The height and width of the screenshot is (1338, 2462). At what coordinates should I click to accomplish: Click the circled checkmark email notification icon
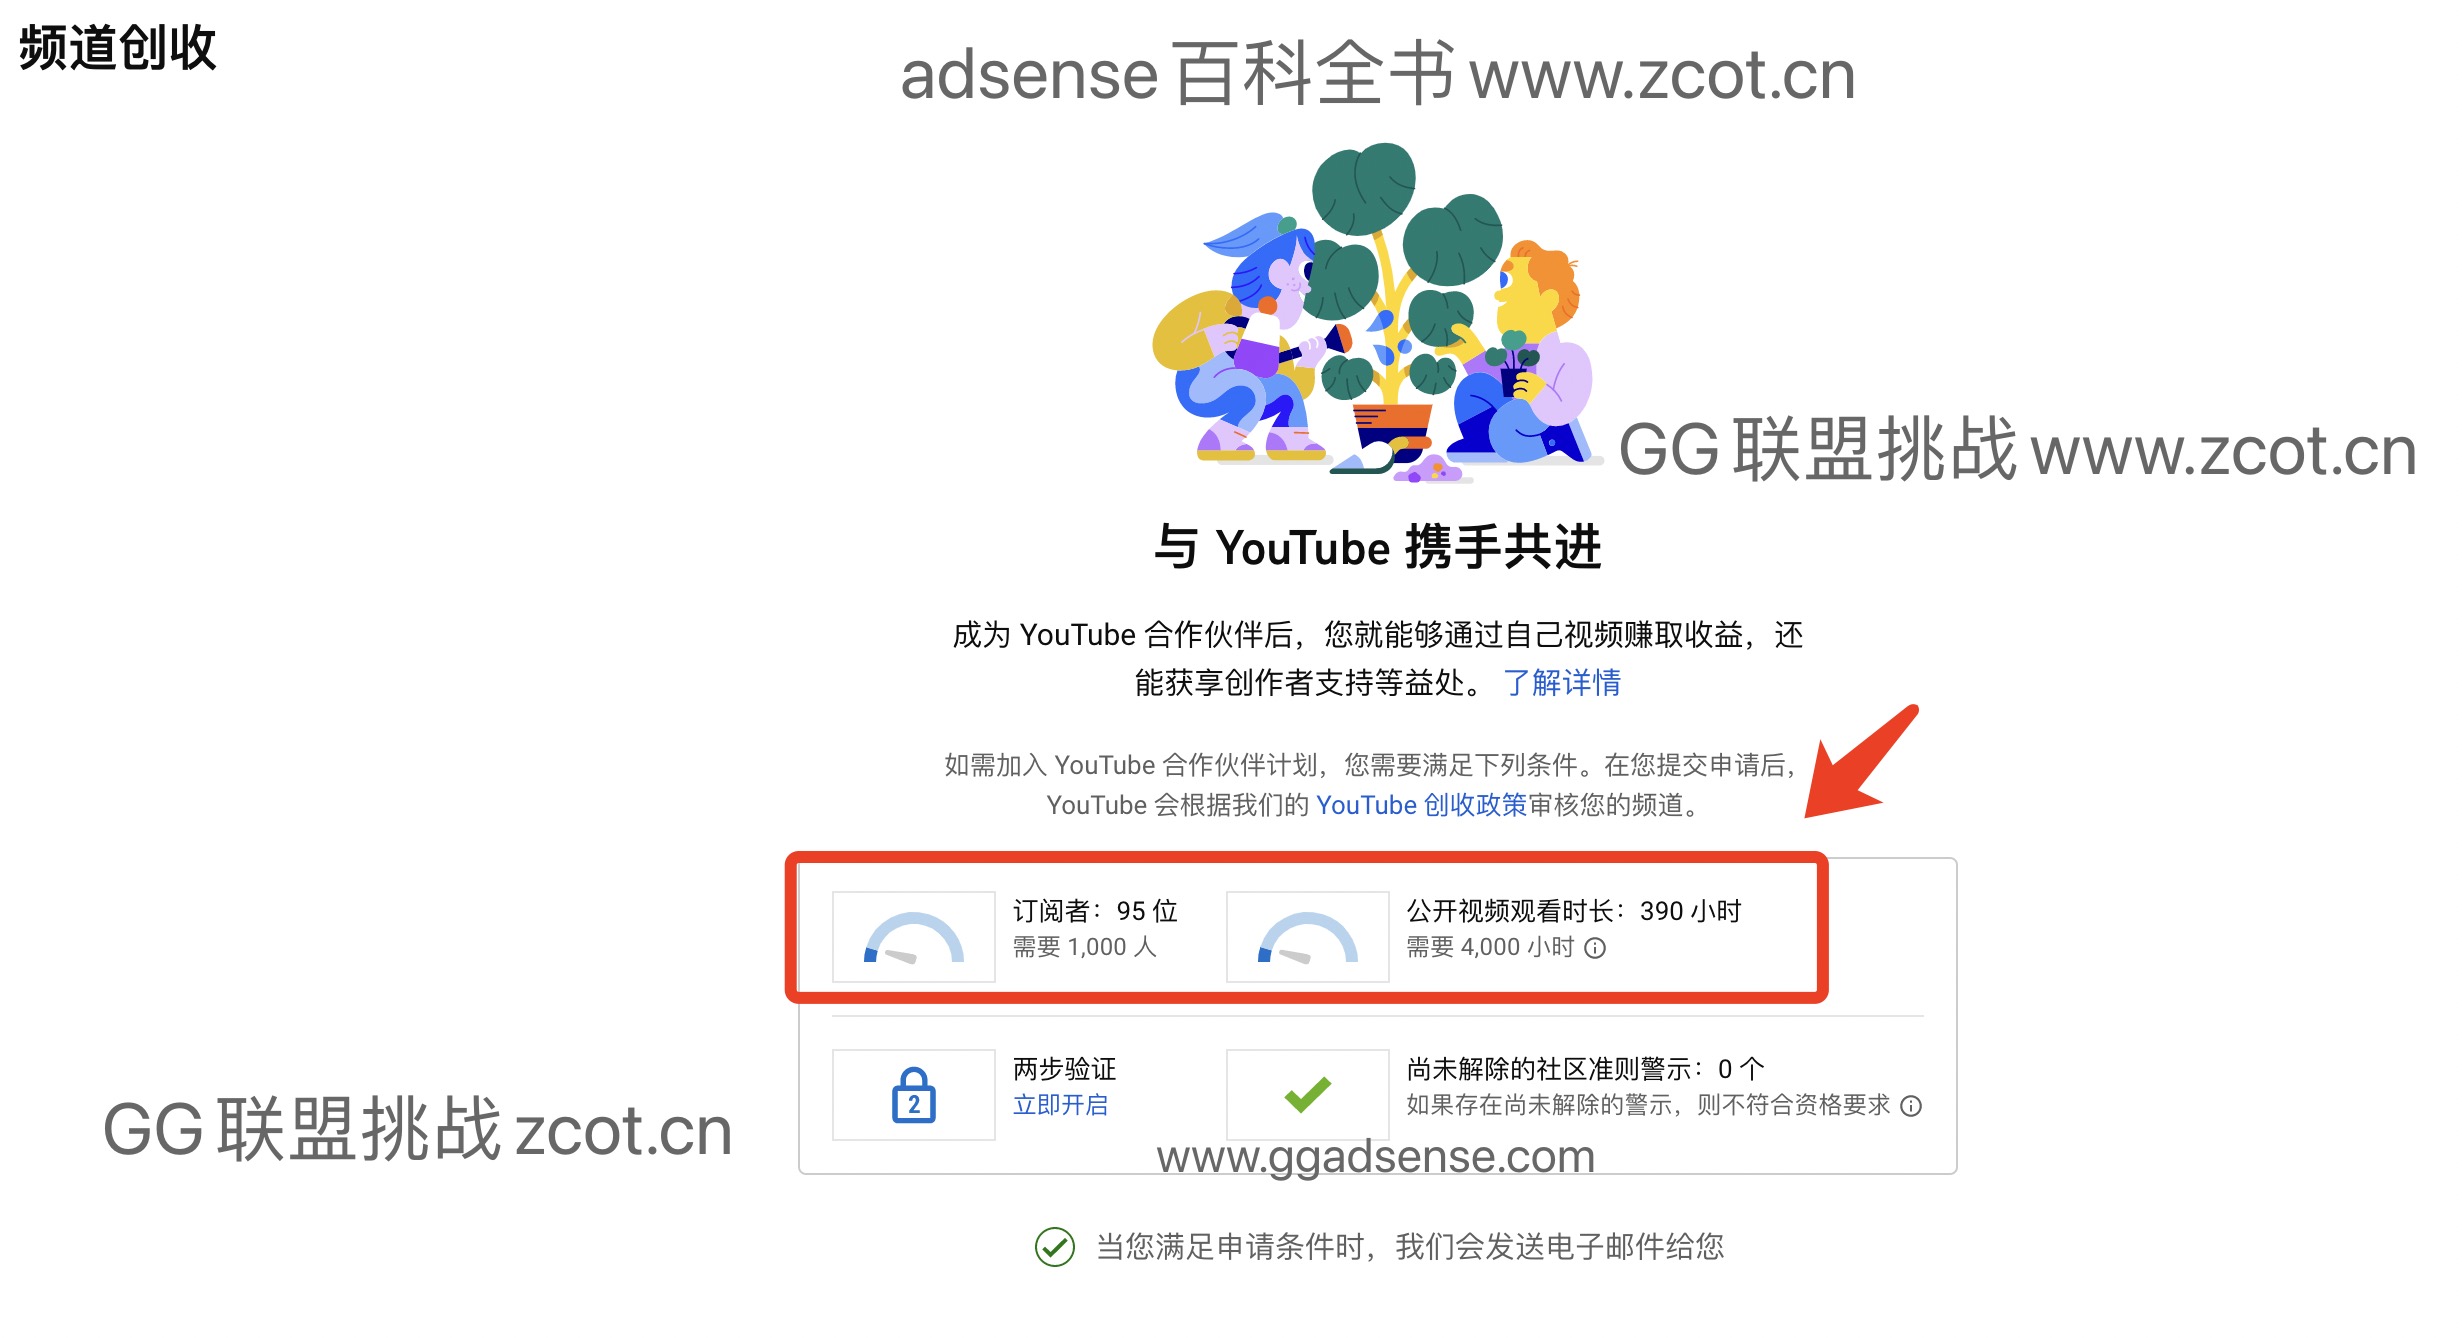1054,1247
